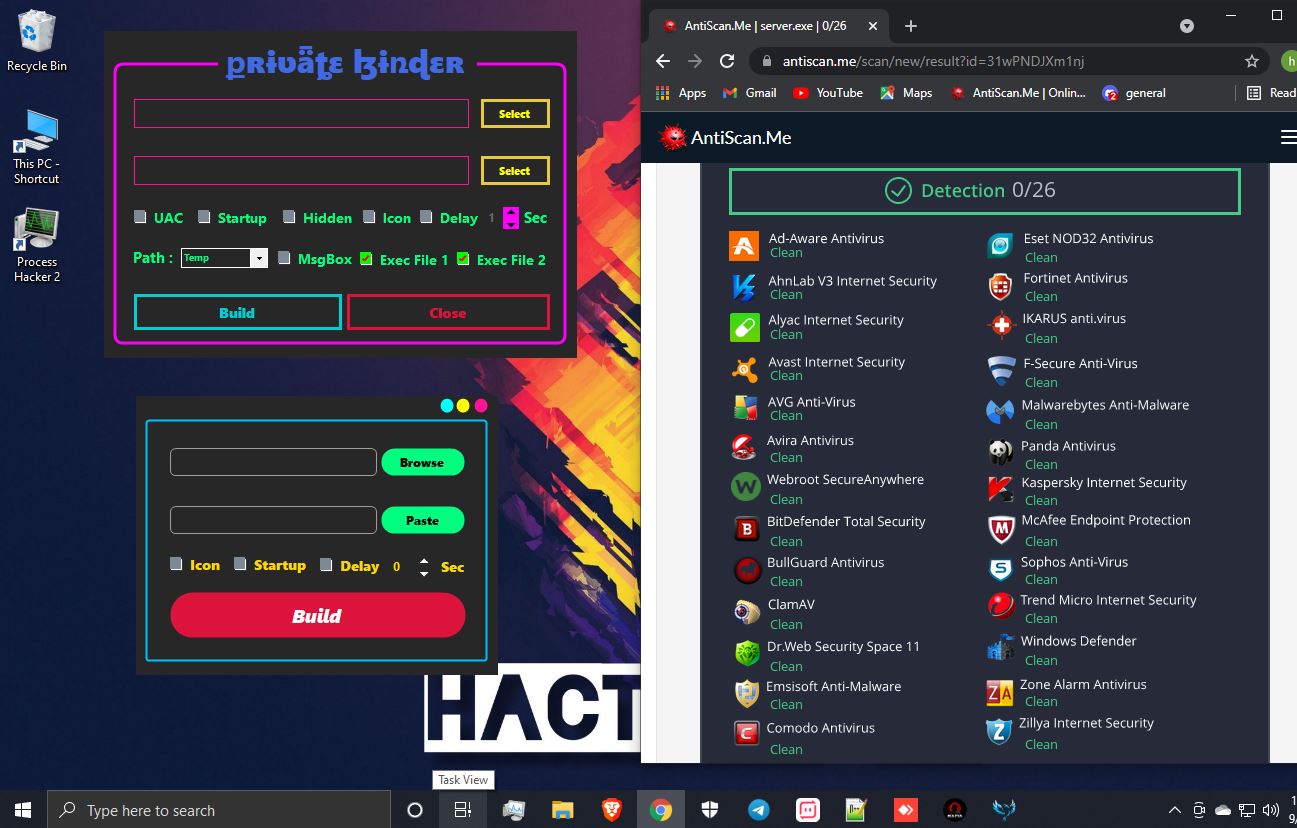
Task: Open the Recycle Bin desktop icon
Action: 37,41
